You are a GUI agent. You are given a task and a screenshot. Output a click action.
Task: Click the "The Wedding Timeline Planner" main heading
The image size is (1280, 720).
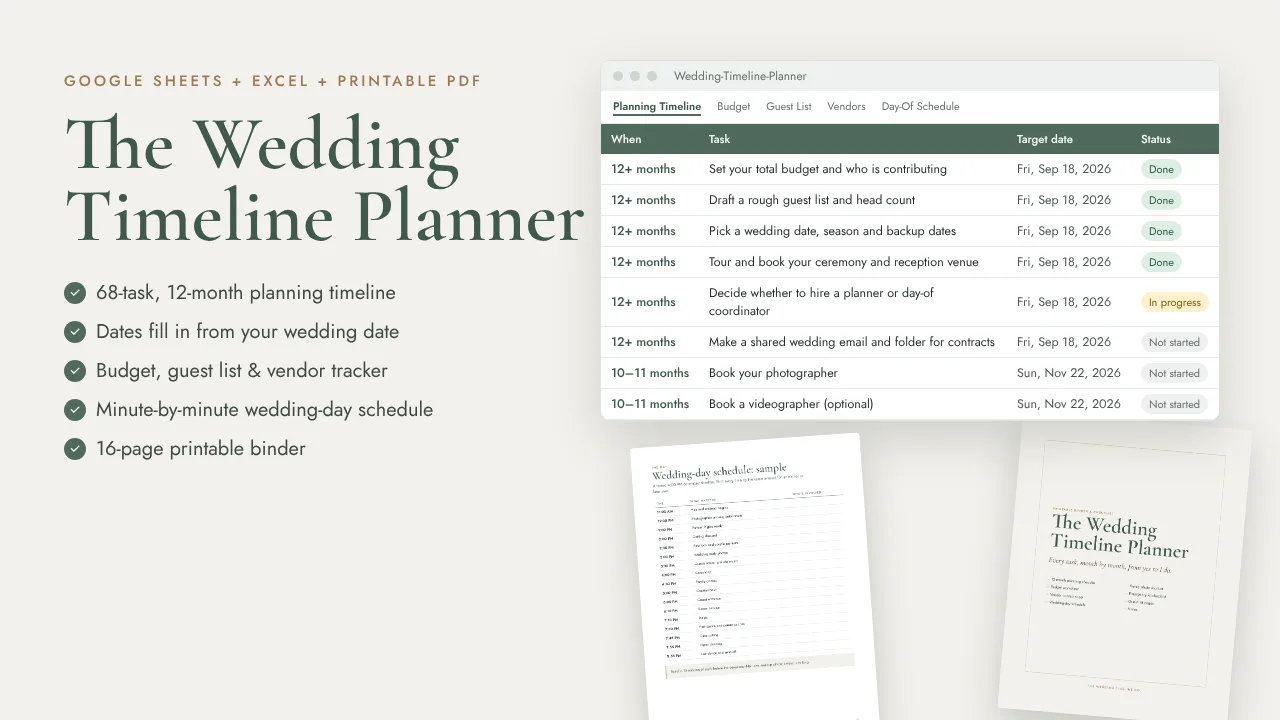(x=325, y=180)
